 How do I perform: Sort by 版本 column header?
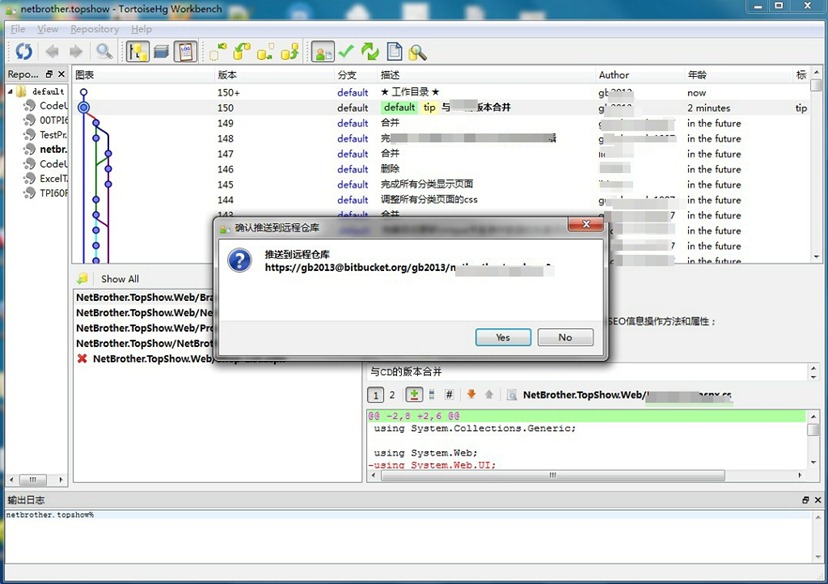coord(275,75)
